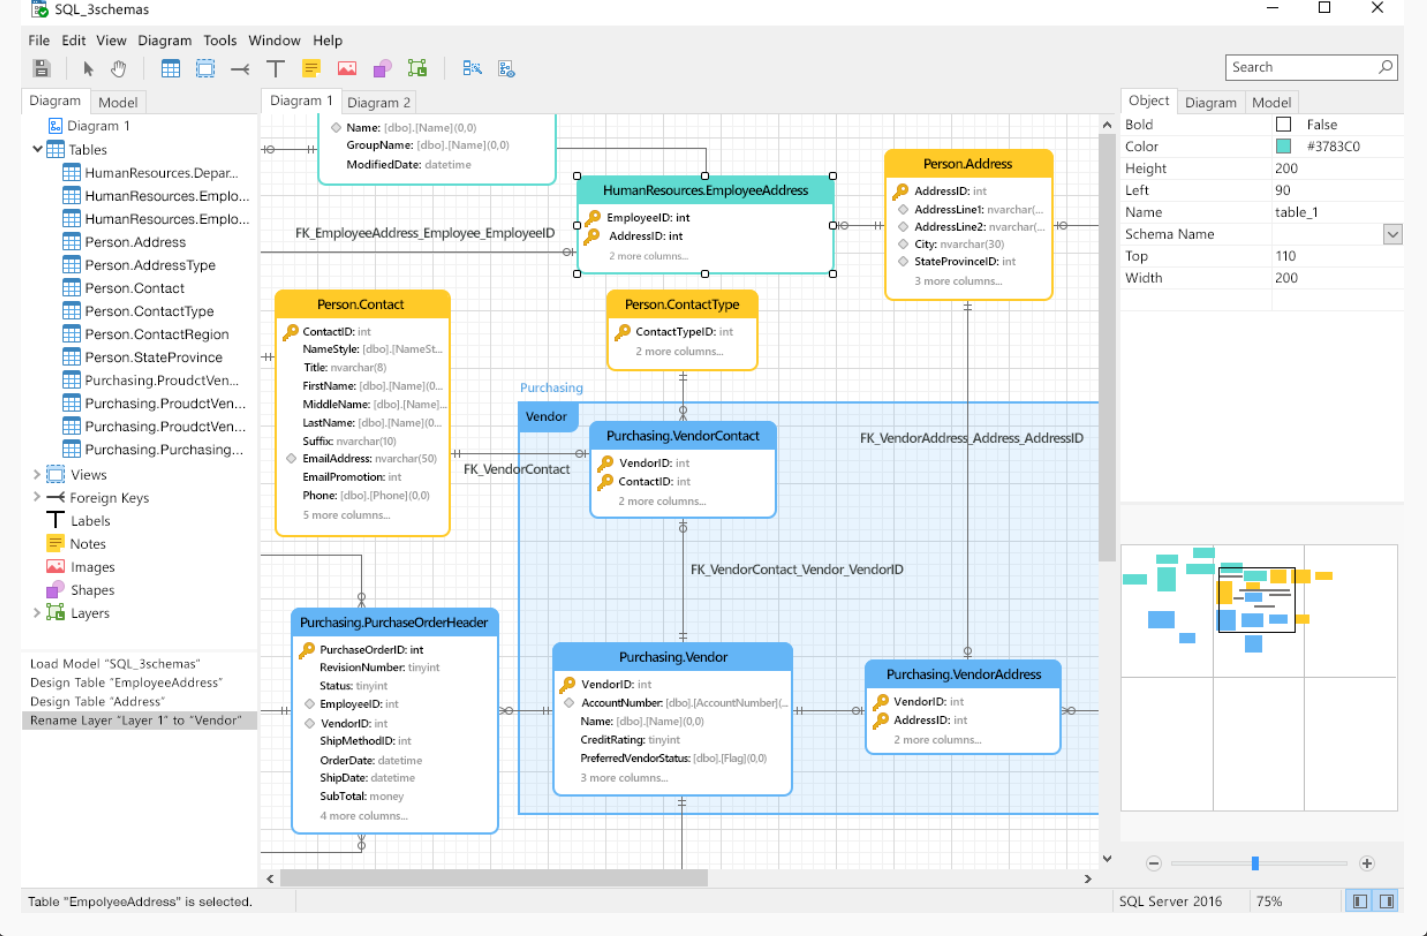The height and width of the screenshot is (936, 1427).
Task: Click the zoom in plus button
Action: coord(1367,863)
